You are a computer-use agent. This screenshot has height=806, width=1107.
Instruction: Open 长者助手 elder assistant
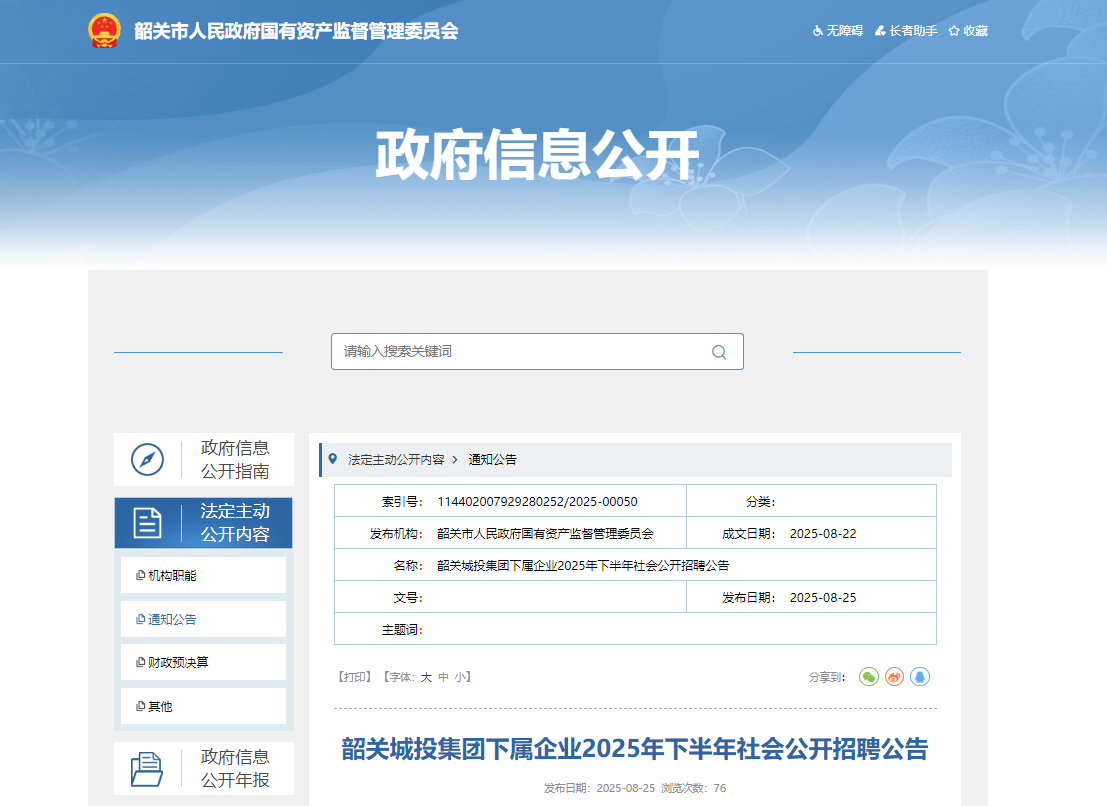pyautogui.click(x=906, y=31)
